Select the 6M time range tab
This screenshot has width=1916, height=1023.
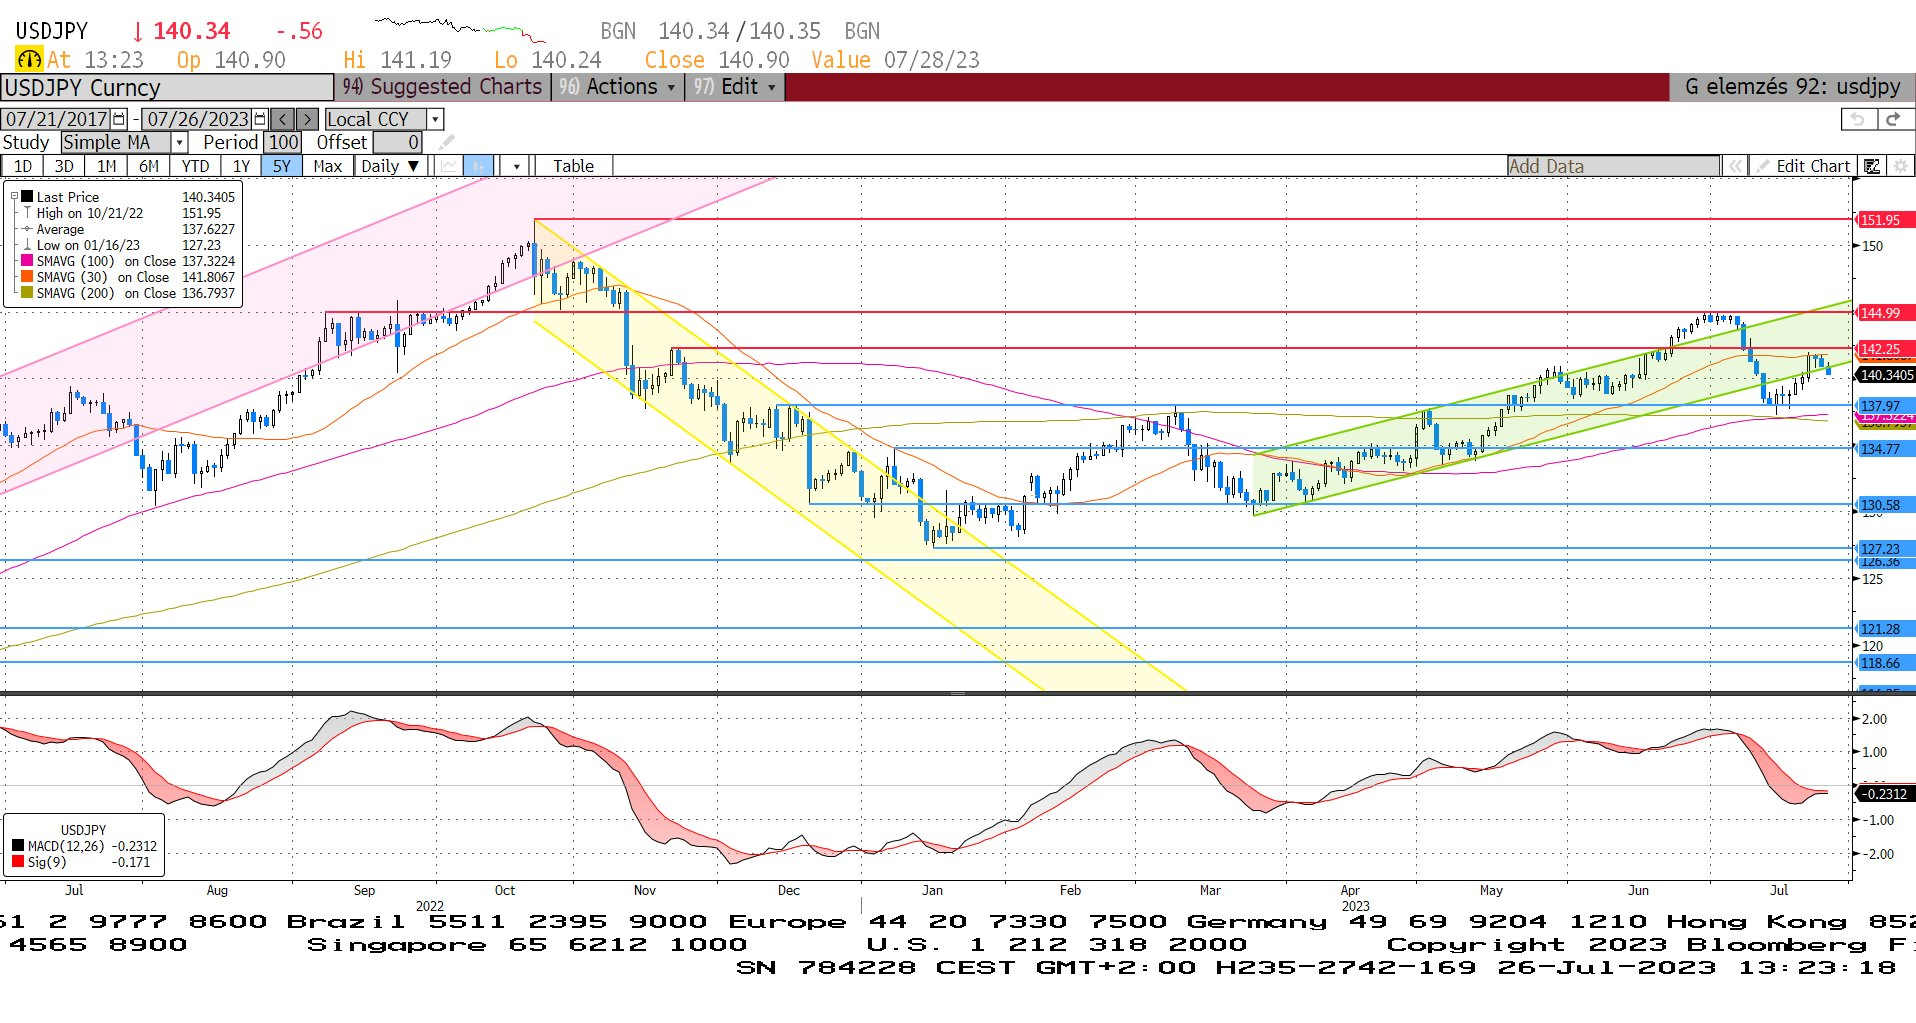pyautogui.click(x=149, y=166)
